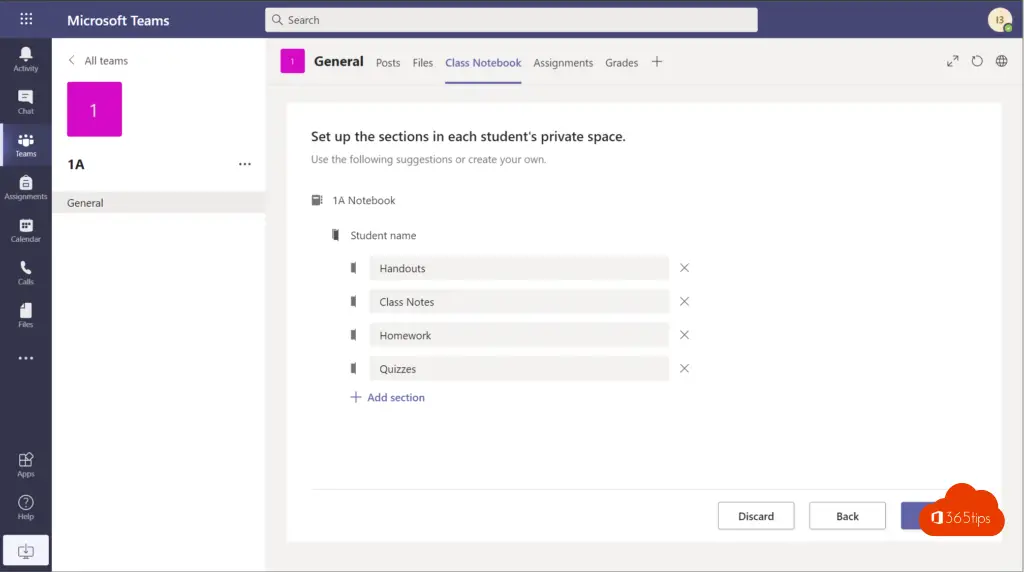Open the Apps store

pos(25,464)
